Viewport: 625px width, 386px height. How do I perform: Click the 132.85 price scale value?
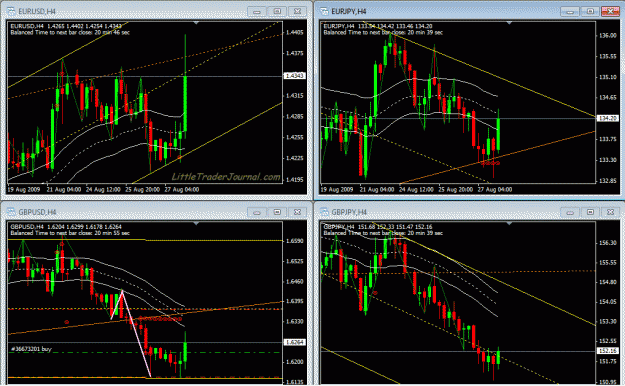click(607, 181)
